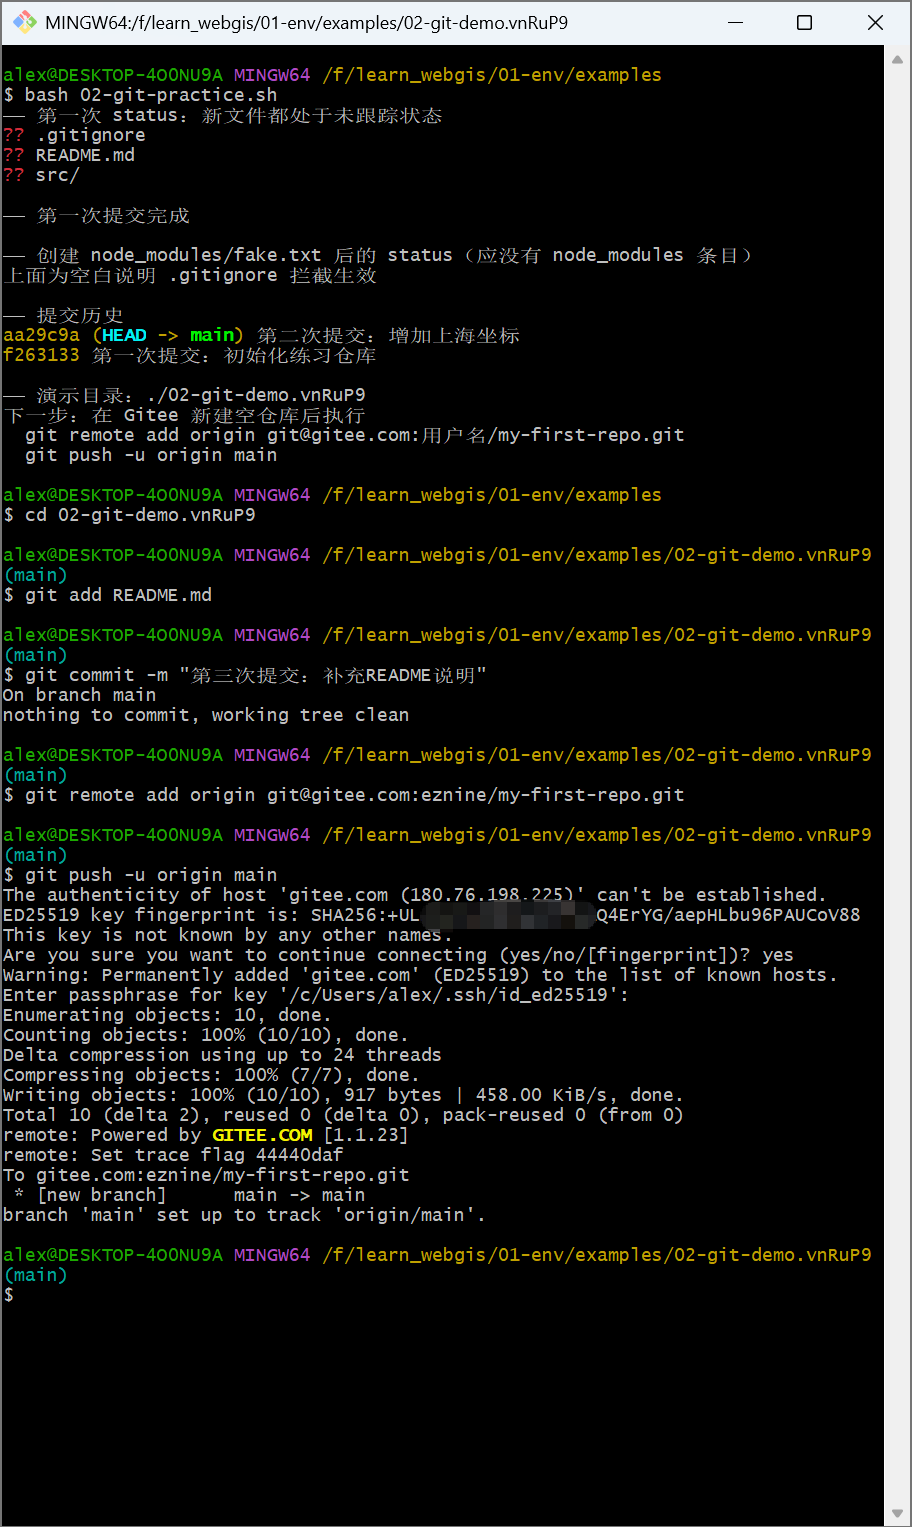Image resolution: width=912 pixels, height=1527 pixels.
Task: Click the commit hash f263133
Action: [41, 355]
